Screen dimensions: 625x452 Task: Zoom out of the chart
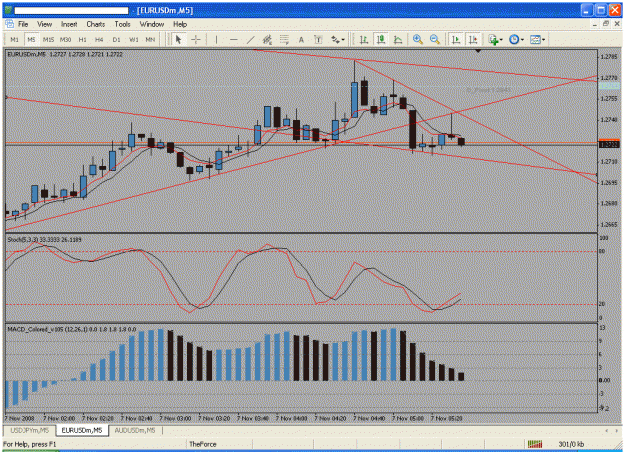[x=435, y=39]
